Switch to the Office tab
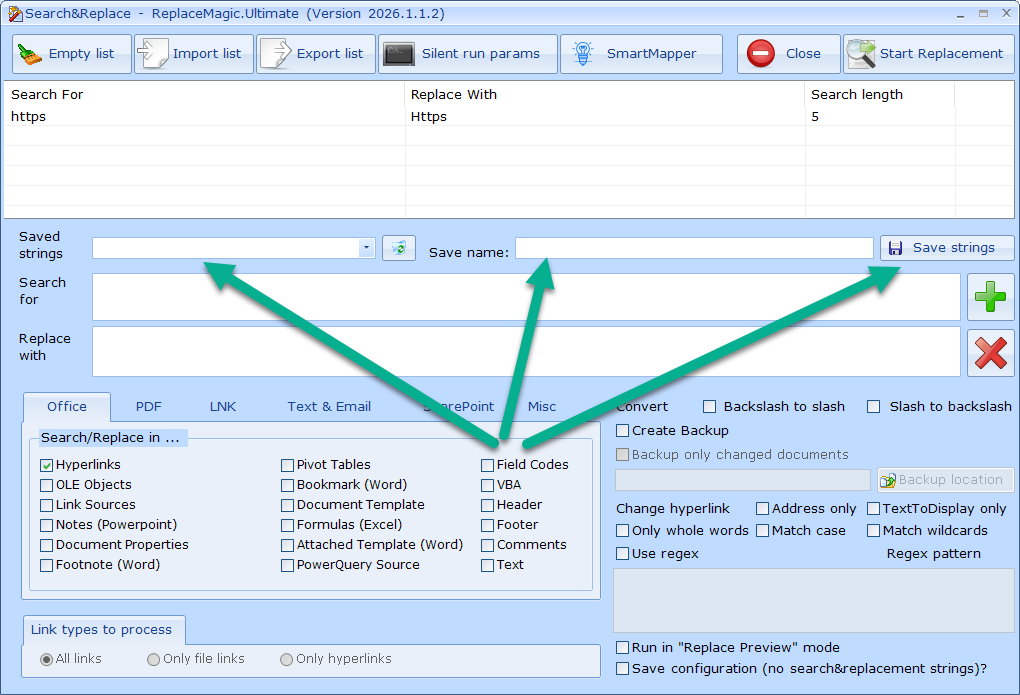Image resolution: width=1020 pixels, height=695 pixels. click(67, 407)
